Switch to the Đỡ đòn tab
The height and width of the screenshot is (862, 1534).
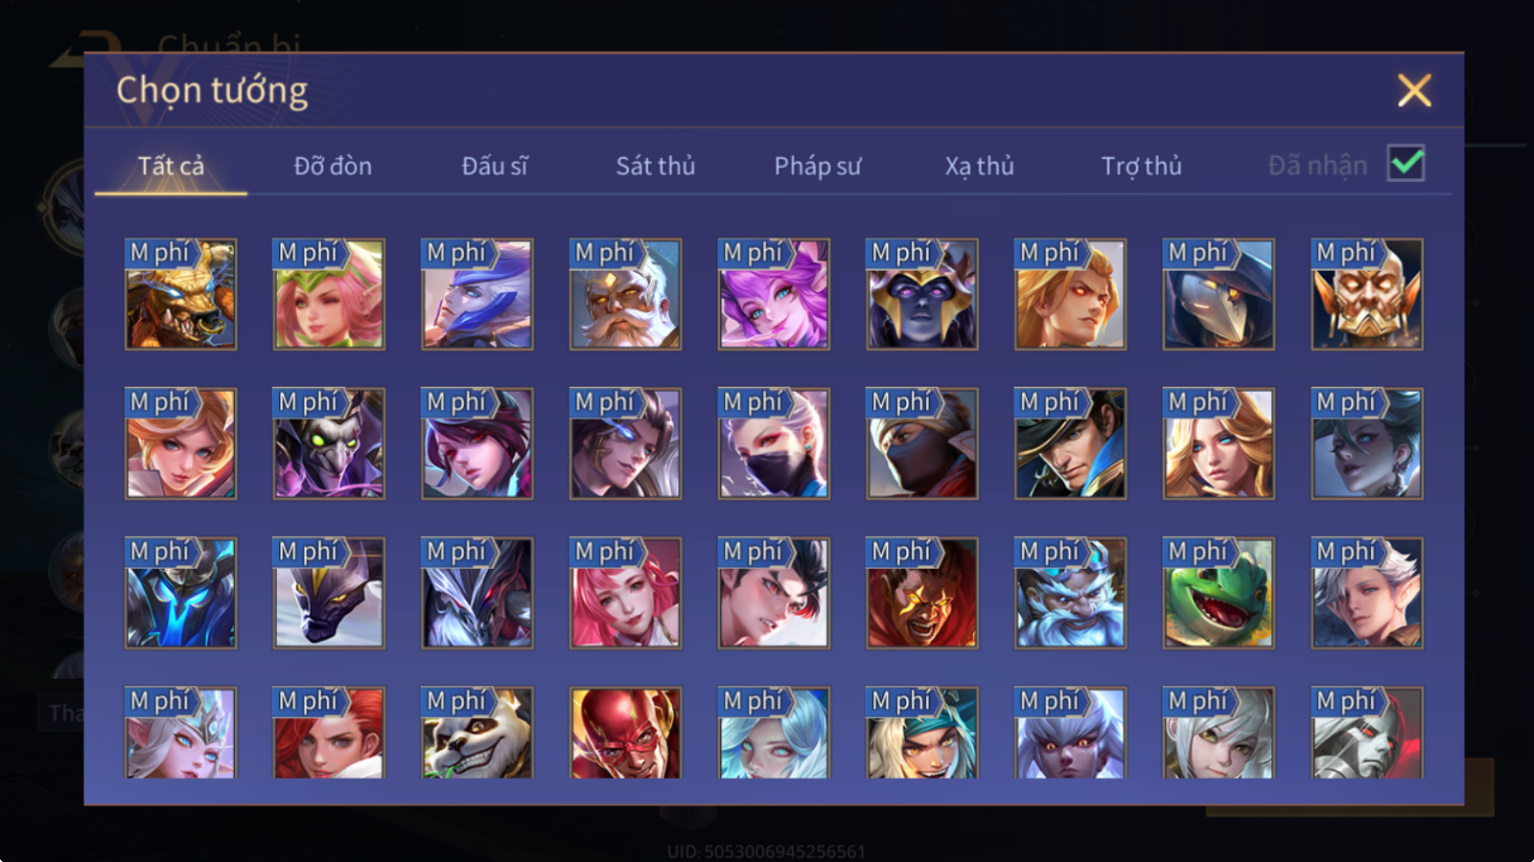pyautogui.click(x=333, y=166)
